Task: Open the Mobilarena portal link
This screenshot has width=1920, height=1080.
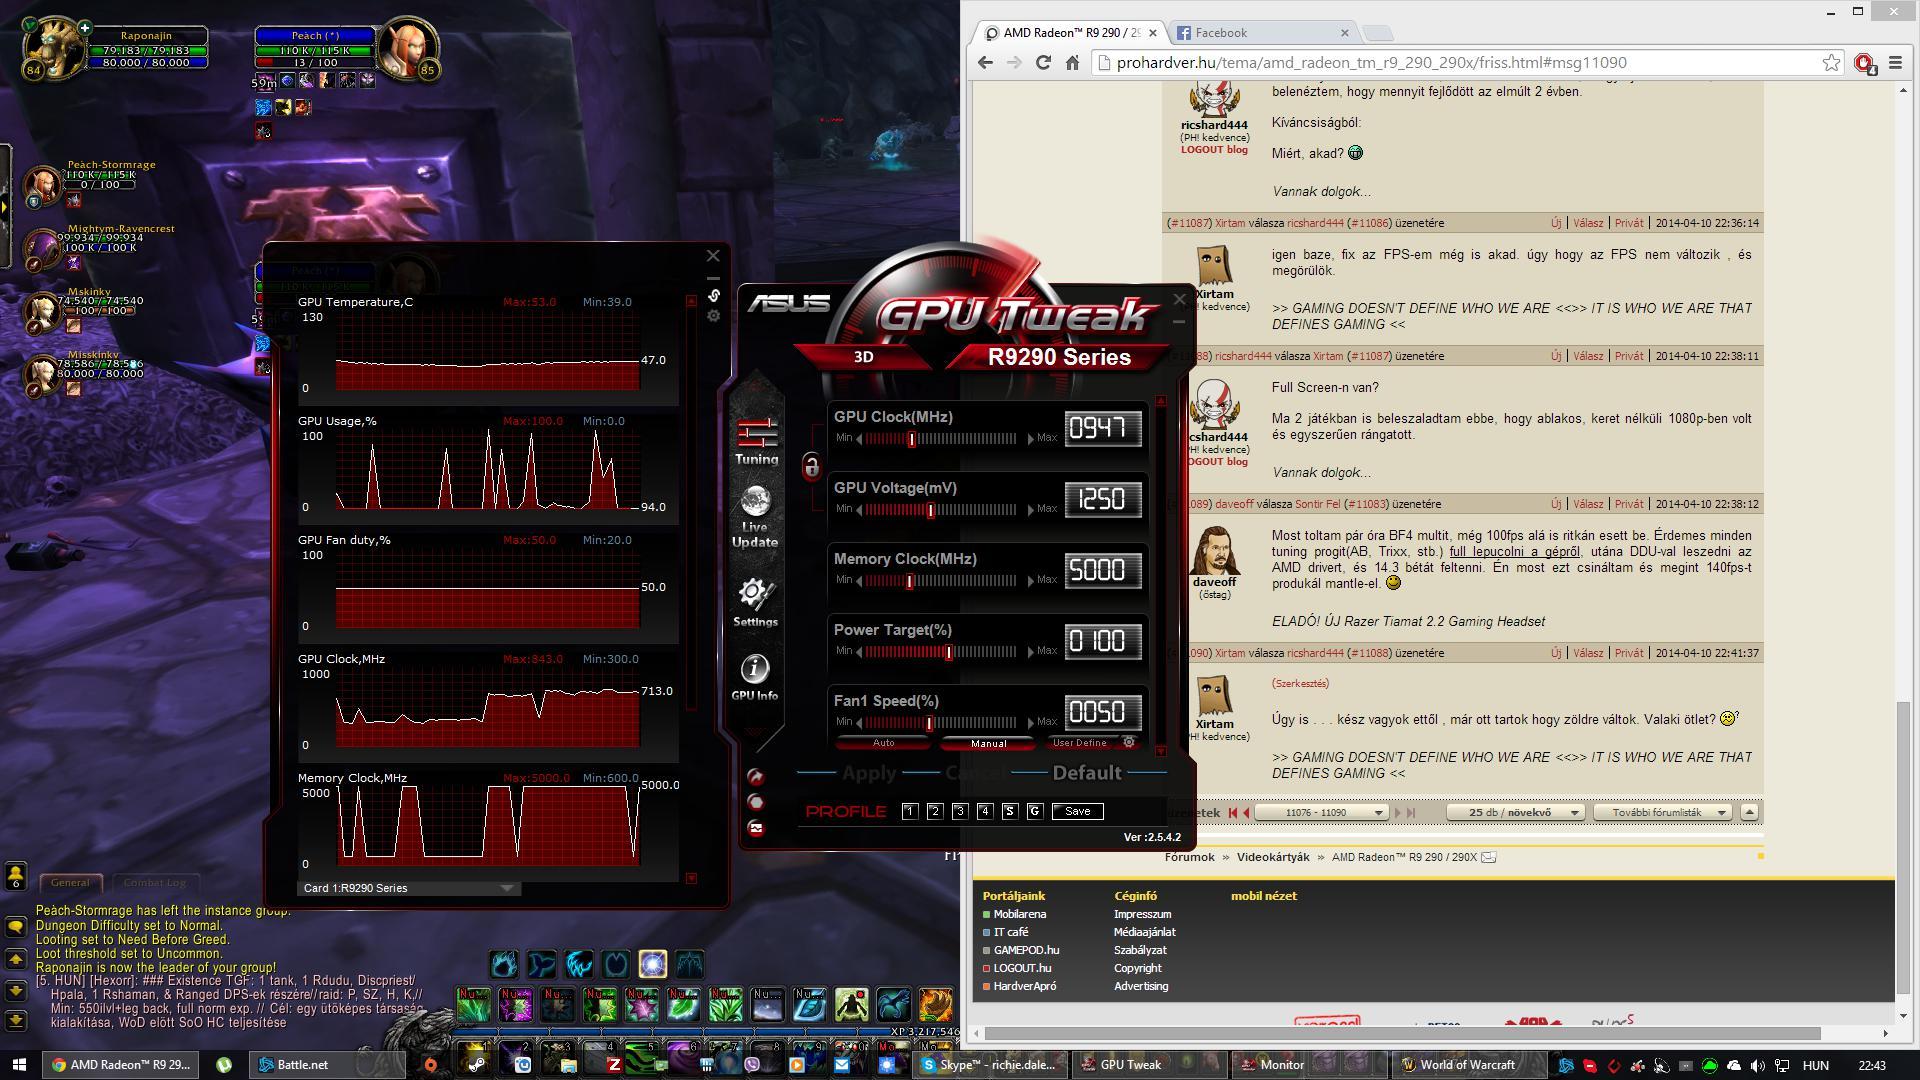Action: tap(1019, 914)
